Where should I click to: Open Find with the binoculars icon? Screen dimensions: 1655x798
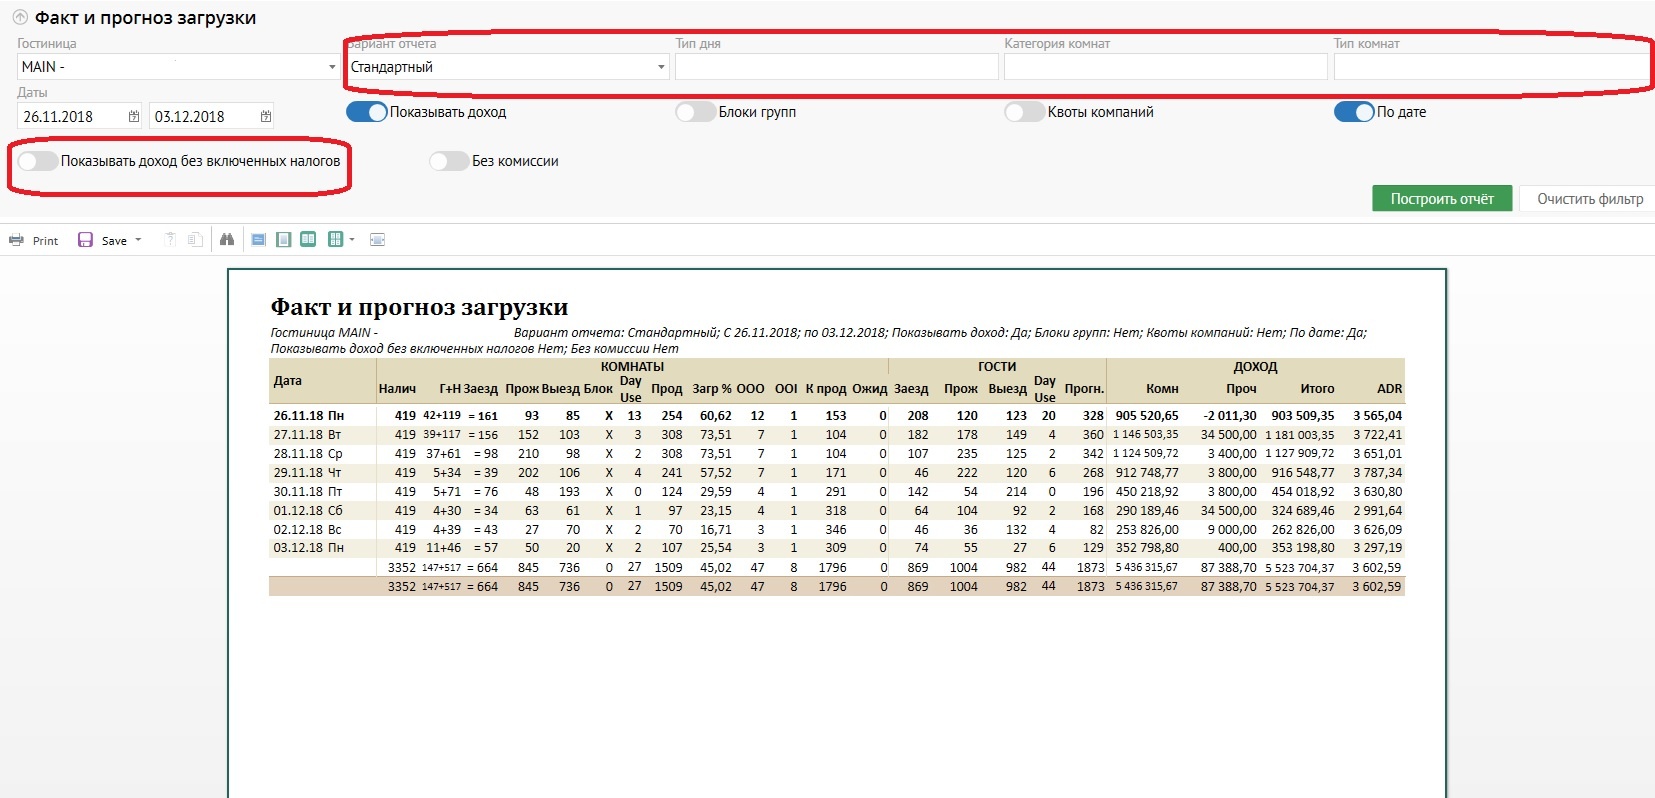[x=227, y=240]
